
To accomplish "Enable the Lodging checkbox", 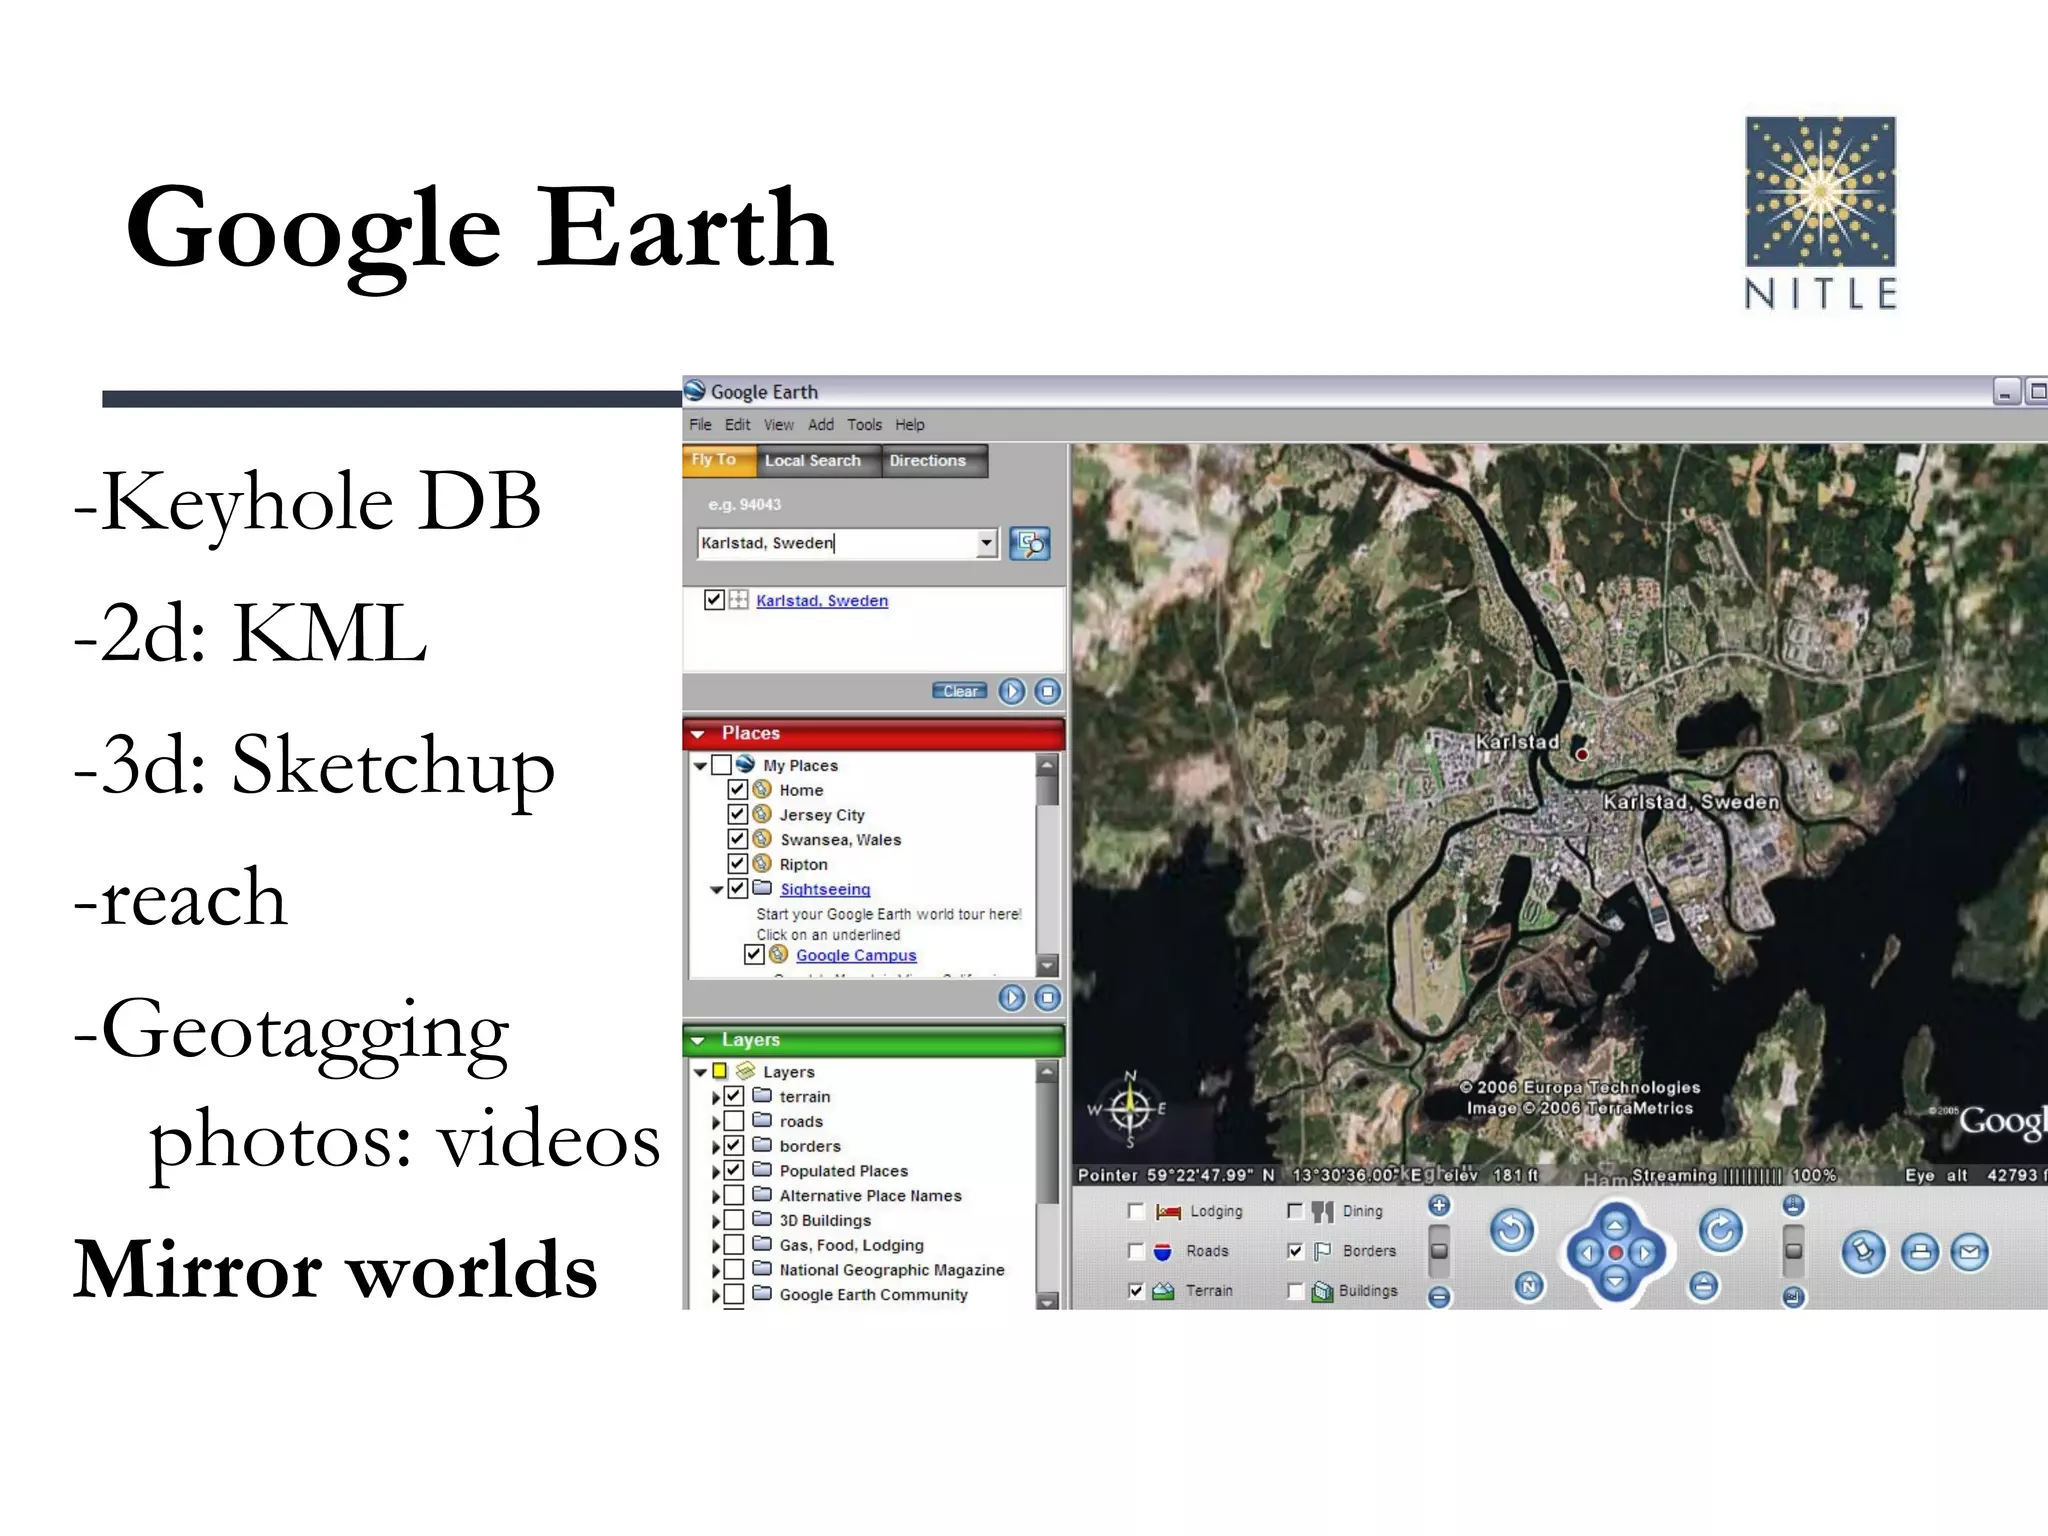I will click(1135, 1211).
